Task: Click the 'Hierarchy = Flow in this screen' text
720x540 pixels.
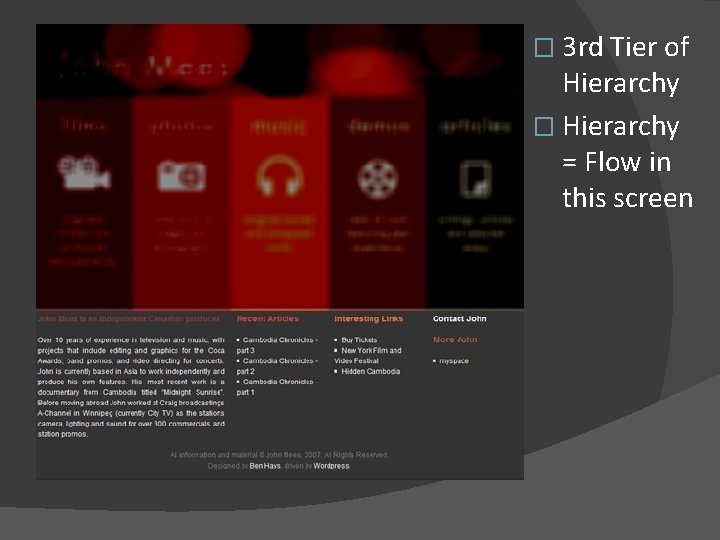Action: click(x=628, y=162)
